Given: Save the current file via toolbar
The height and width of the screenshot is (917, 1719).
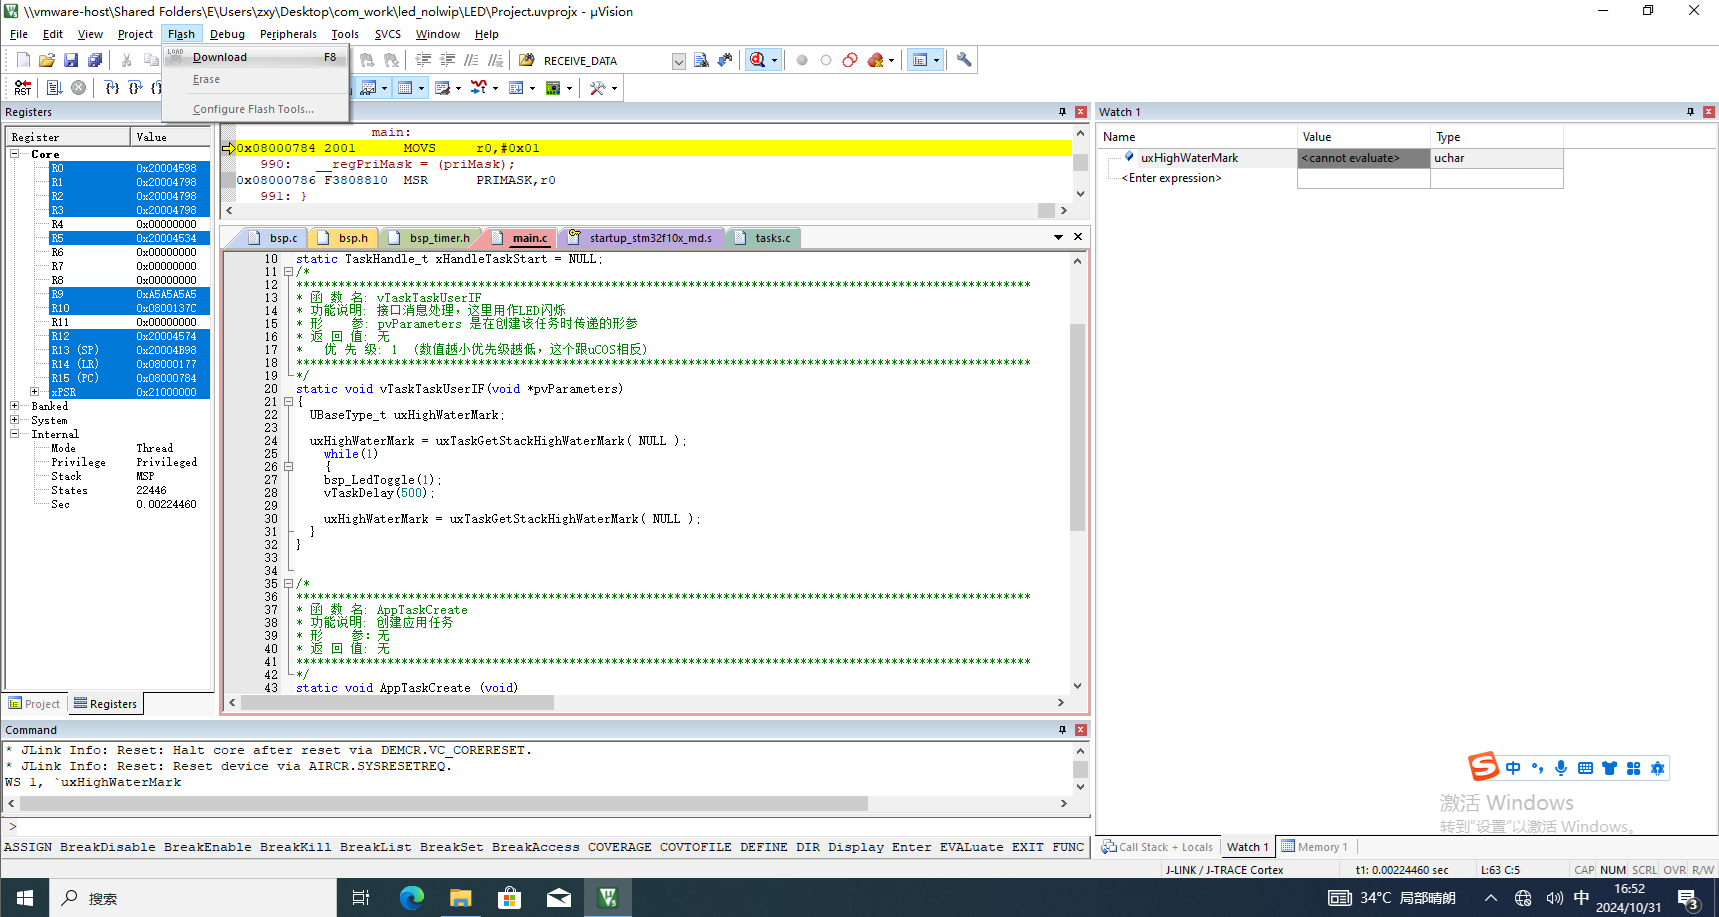Looking at the screenshot, I should pyautogui.click(x=71, y=60).
